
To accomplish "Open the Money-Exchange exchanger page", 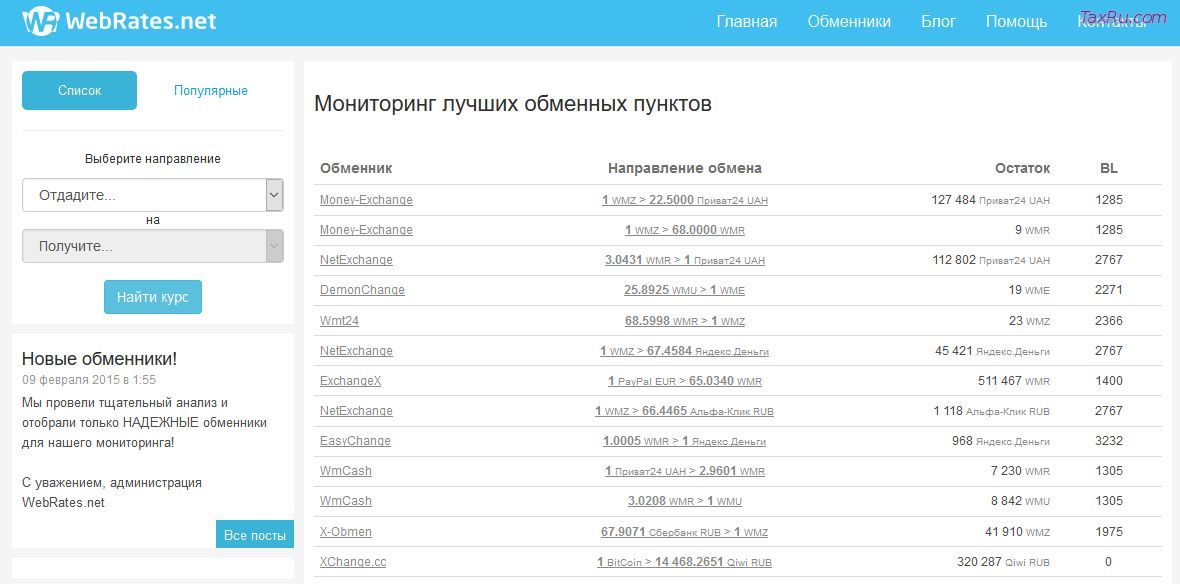I will click(365, 200).
